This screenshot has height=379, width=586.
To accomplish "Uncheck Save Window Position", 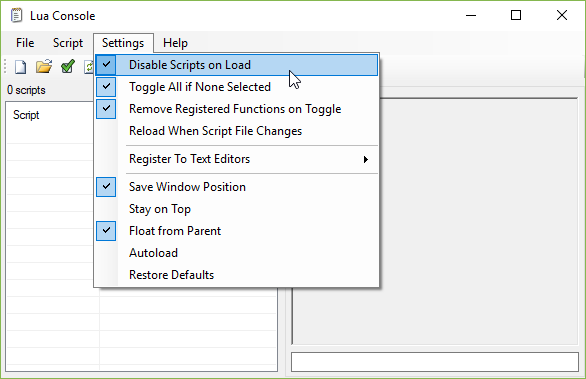I will coord(237,187).
